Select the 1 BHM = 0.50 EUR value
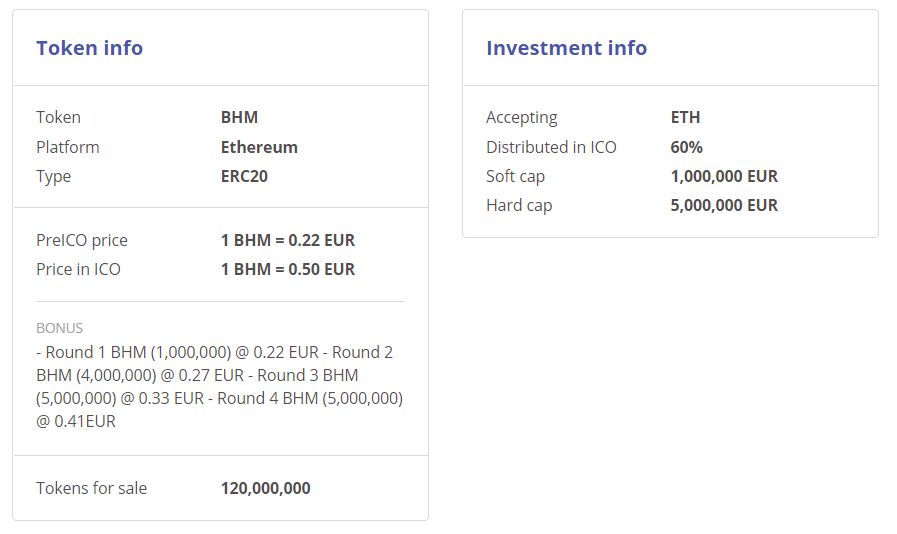 [x=288, y=269]
